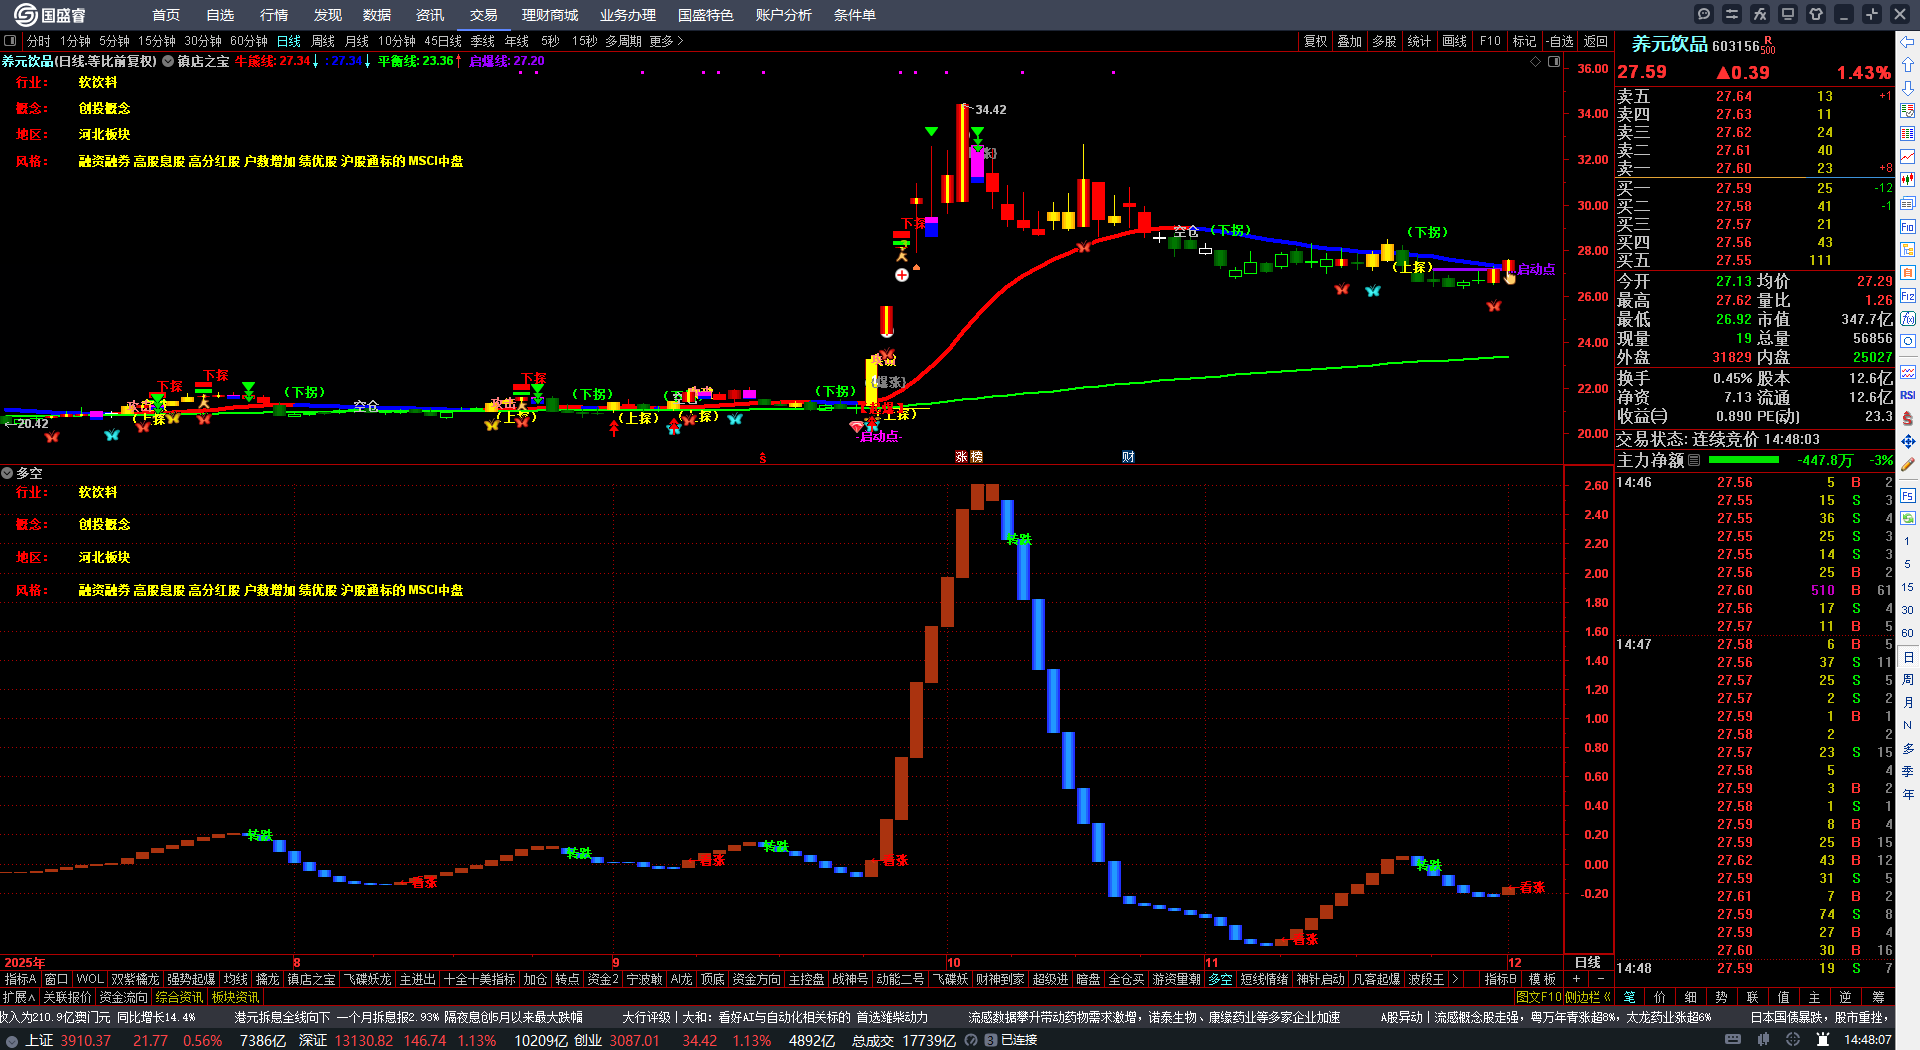Open the 图文F10 link
The image size is (1920, 1050).
1539,997
